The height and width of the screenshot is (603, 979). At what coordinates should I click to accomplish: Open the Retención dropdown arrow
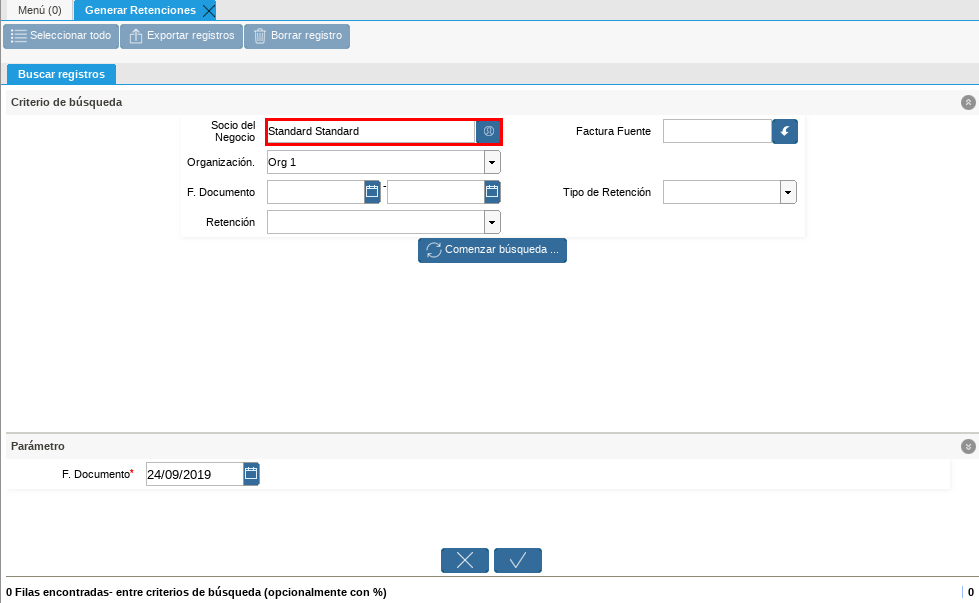(x=492, y=222)
